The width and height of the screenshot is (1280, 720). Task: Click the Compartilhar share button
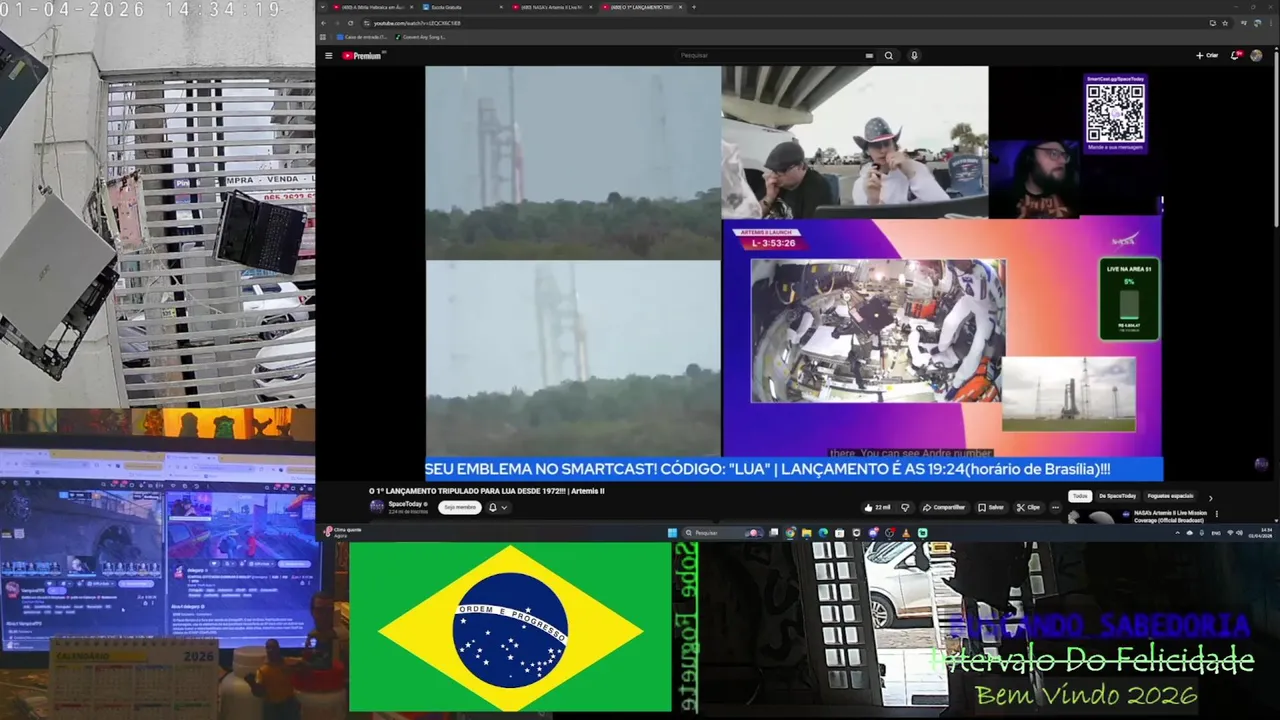click(x=944, y=507)
